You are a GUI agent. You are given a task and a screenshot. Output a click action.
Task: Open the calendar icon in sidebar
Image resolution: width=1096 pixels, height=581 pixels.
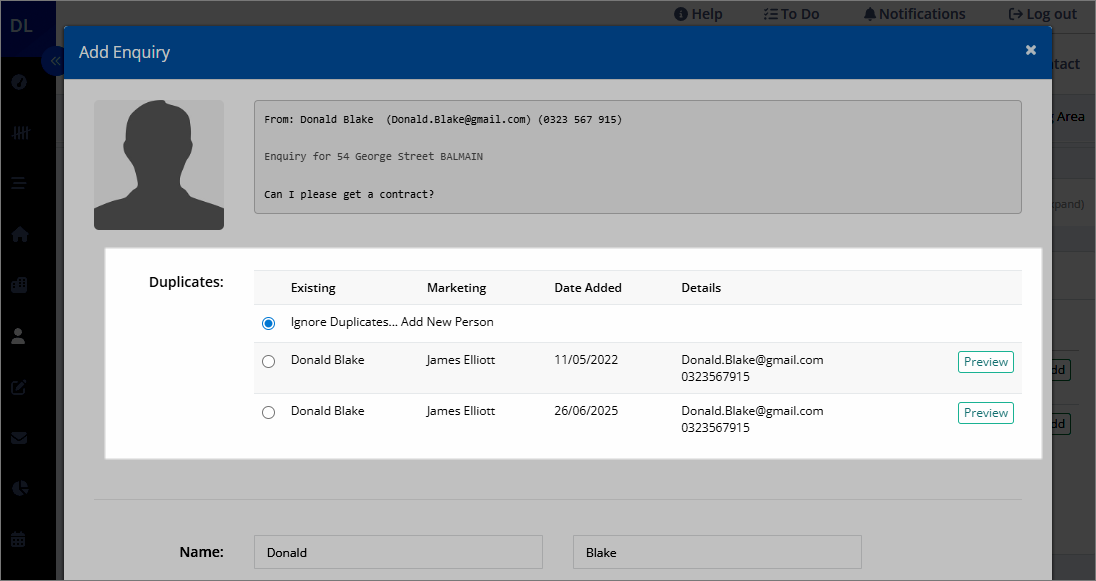tap(19, 539)
